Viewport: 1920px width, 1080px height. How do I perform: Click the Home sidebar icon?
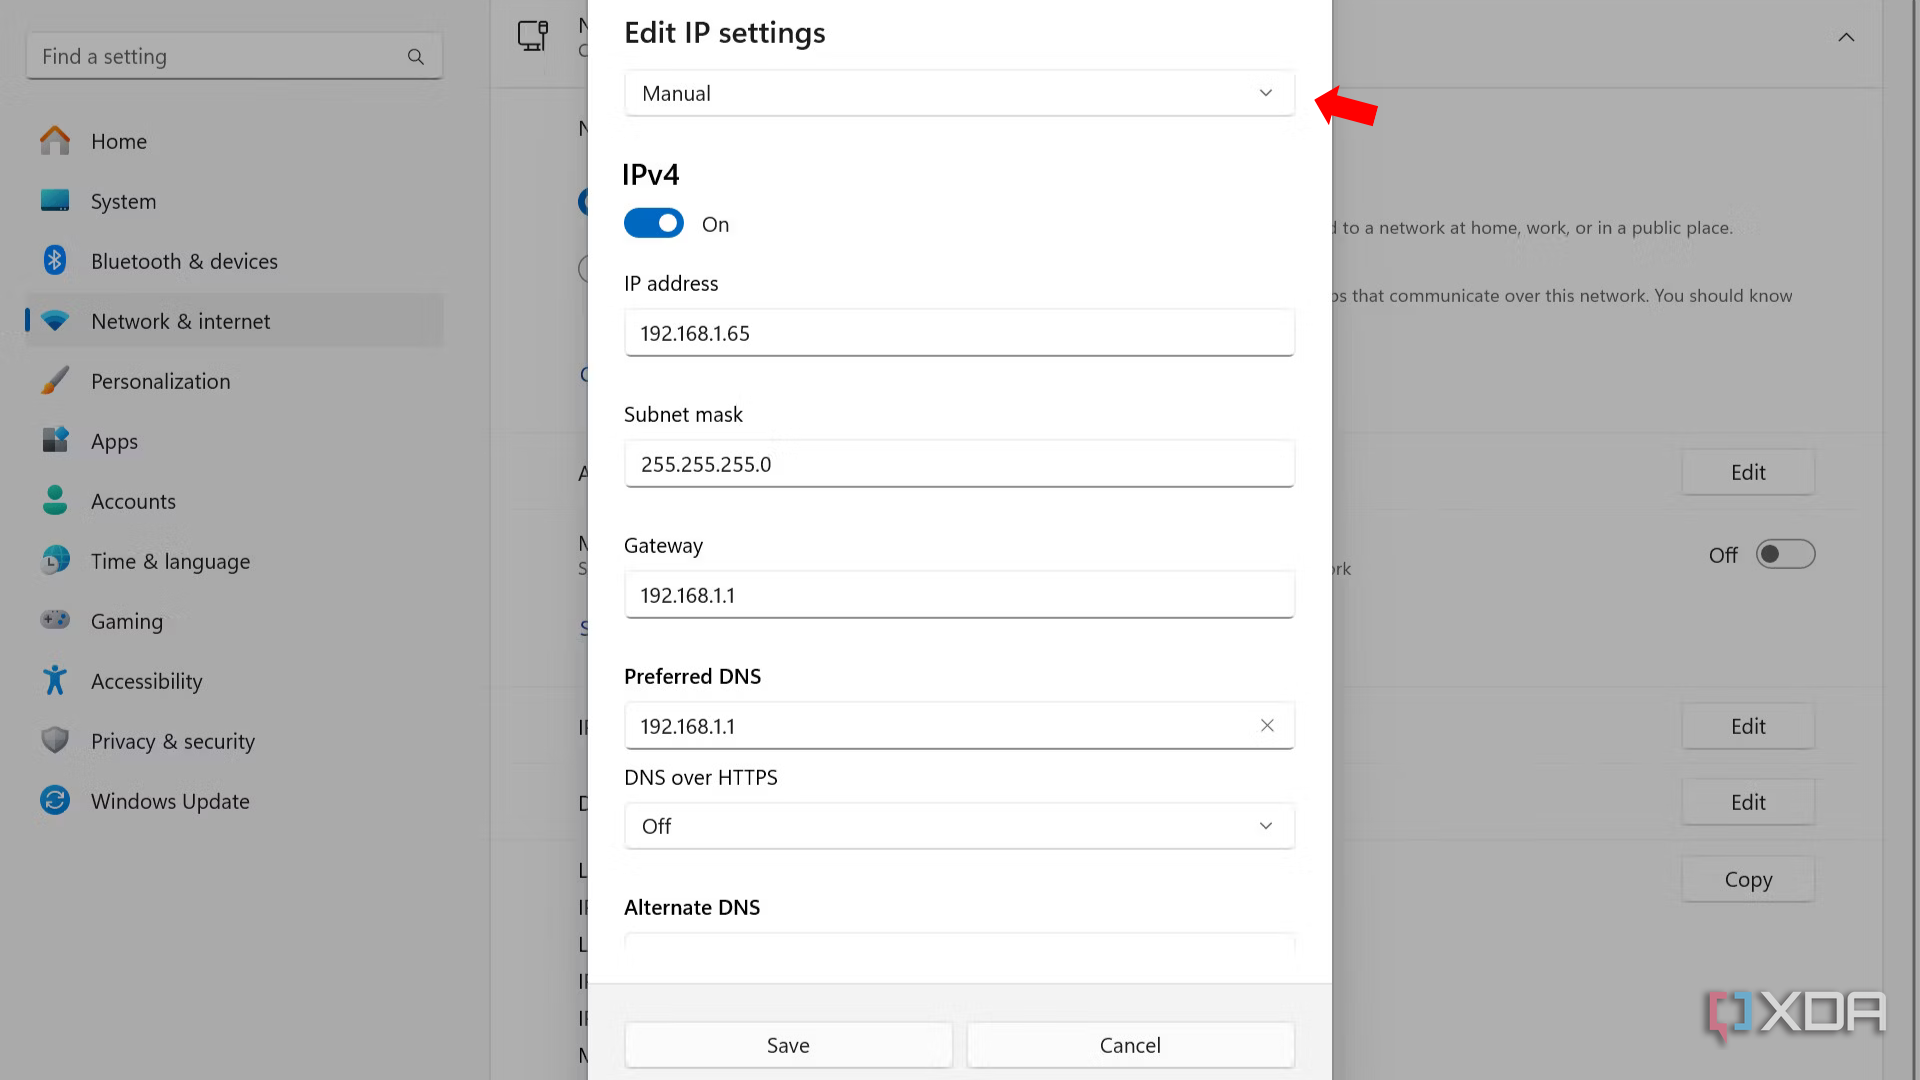pos(55,141)
